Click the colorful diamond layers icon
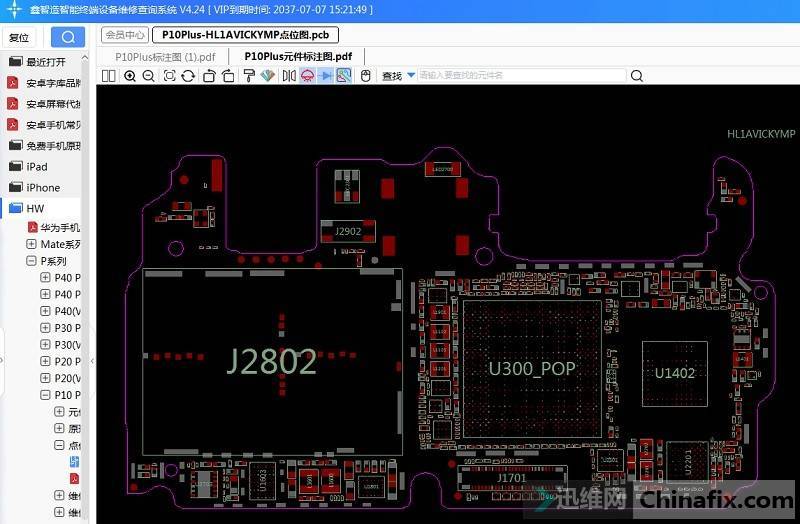 pyautogui.click(x=267, y=76)
